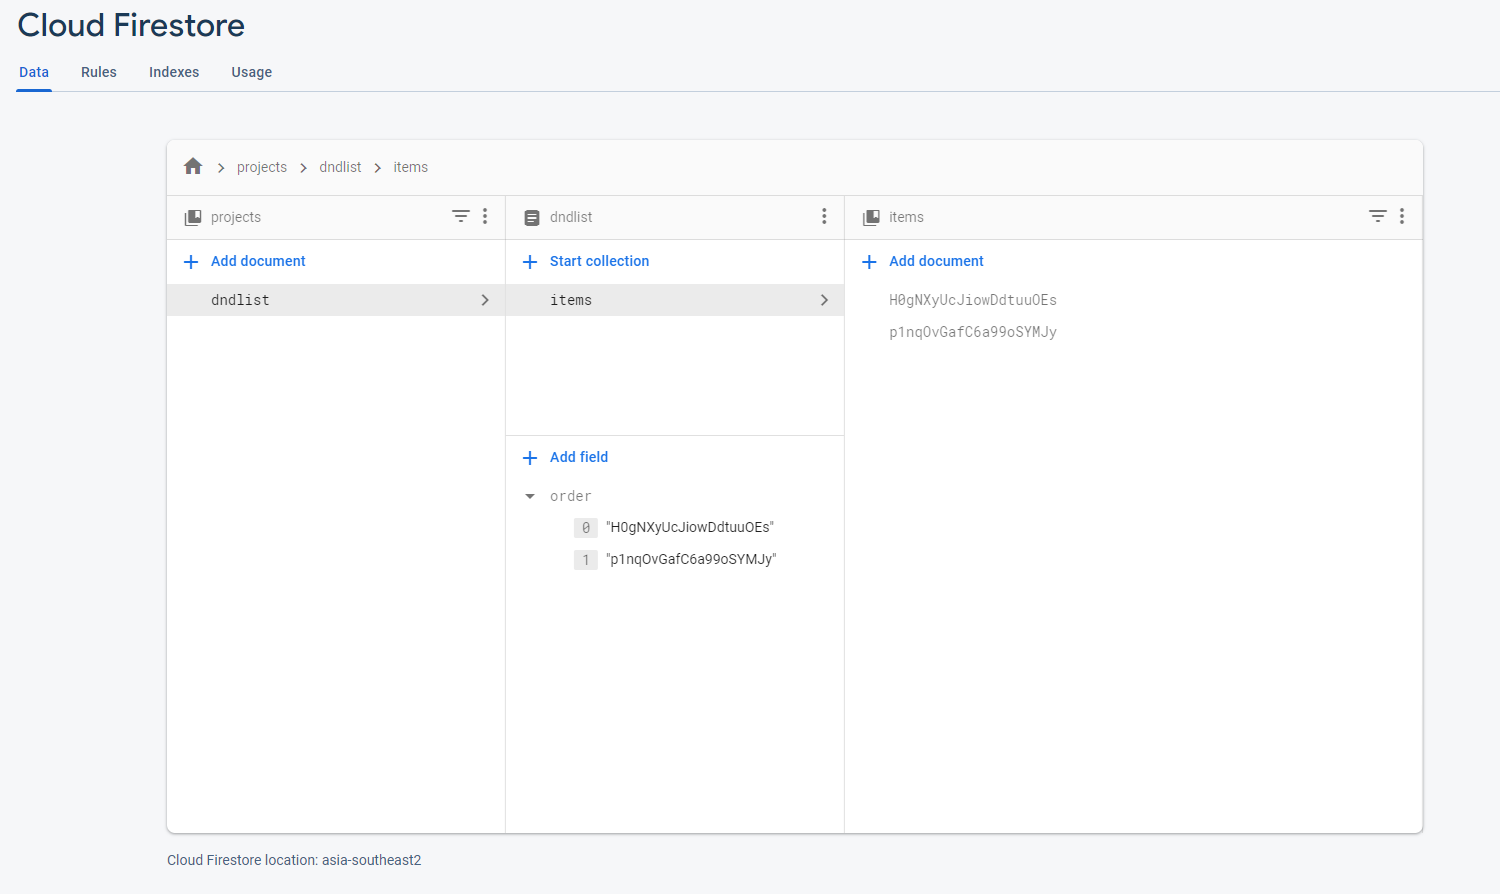This screenshot has width=1500, height=894.
Task: Expand items row chevron in dndlist column
Action: [x=824, y=300]
